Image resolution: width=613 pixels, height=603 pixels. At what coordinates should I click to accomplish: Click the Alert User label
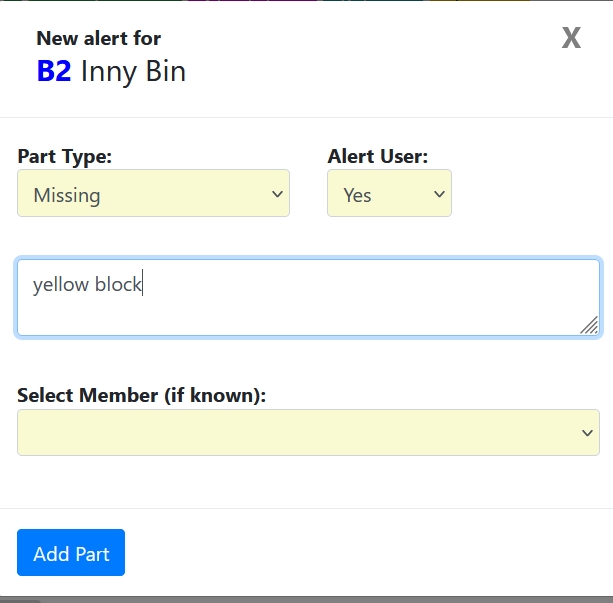pyautogui.click(x=378, y=156)
